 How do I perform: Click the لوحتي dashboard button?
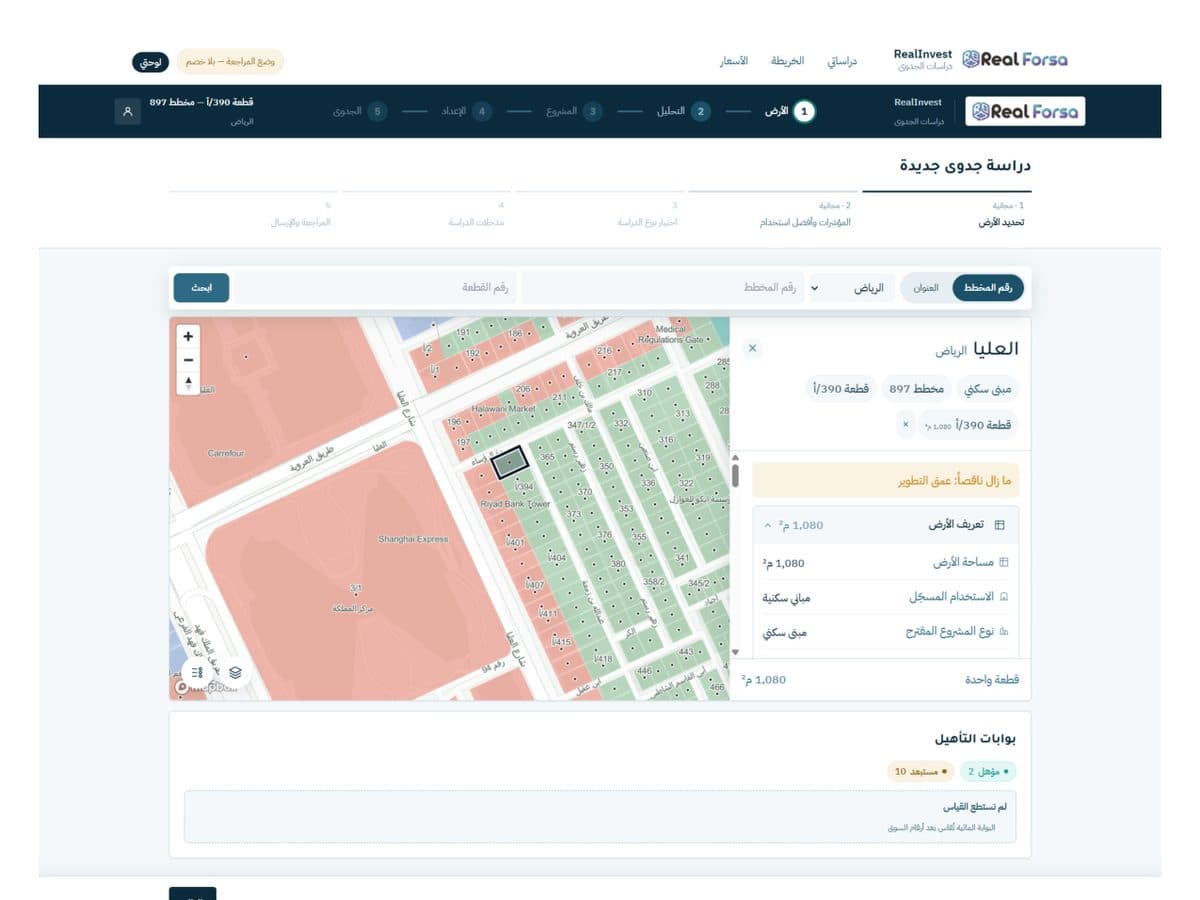[x=149, y=61]
